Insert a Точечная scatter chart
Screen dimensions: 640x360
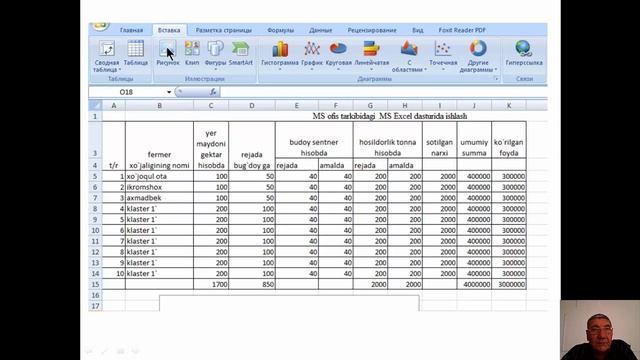(x=443, y=56)
